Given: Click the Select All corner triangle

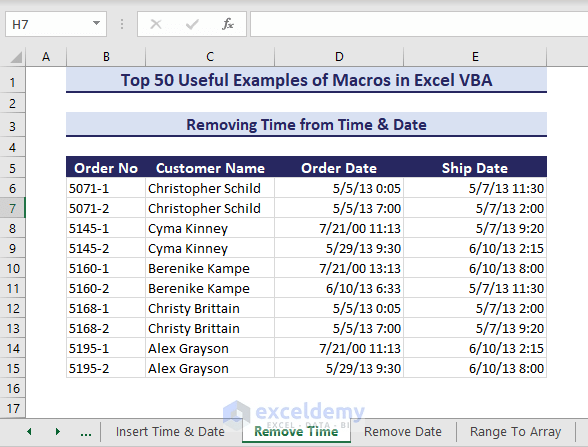Looking at the screenshot, I should [16, 57].
